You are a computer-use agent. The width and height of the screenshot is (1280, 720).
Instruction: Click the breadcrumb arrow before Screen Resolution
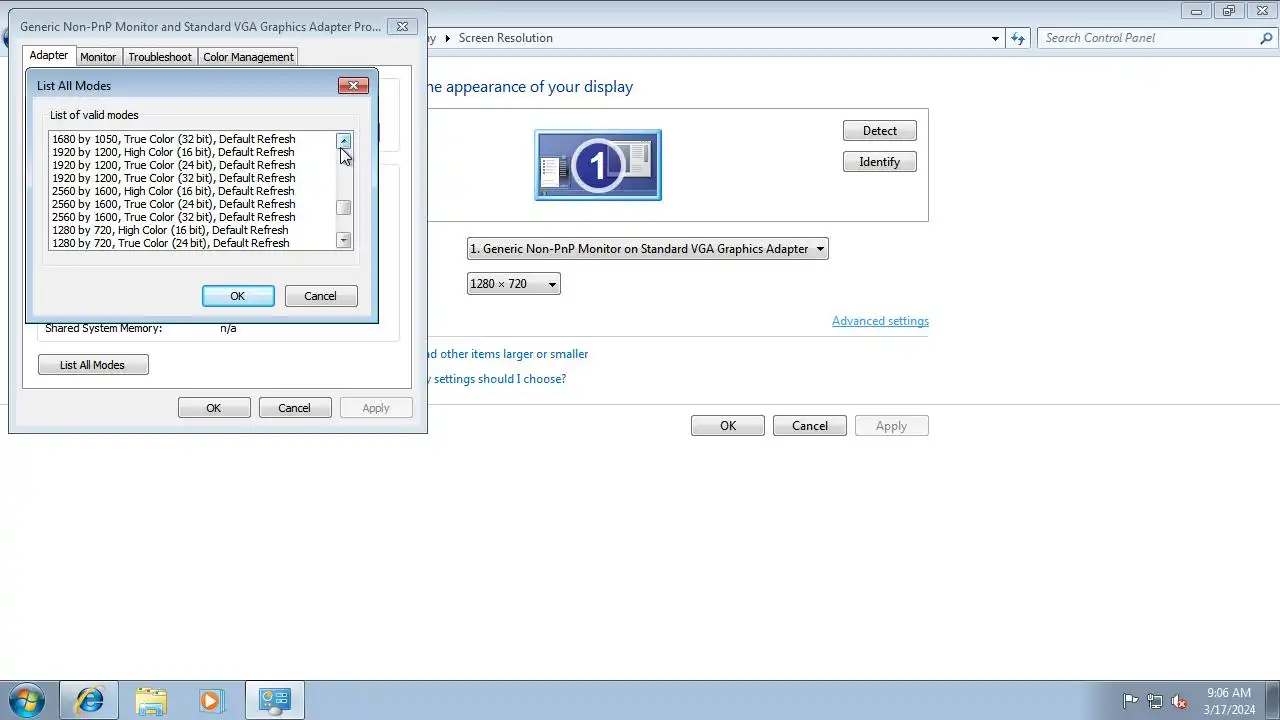tap(448, 38)
